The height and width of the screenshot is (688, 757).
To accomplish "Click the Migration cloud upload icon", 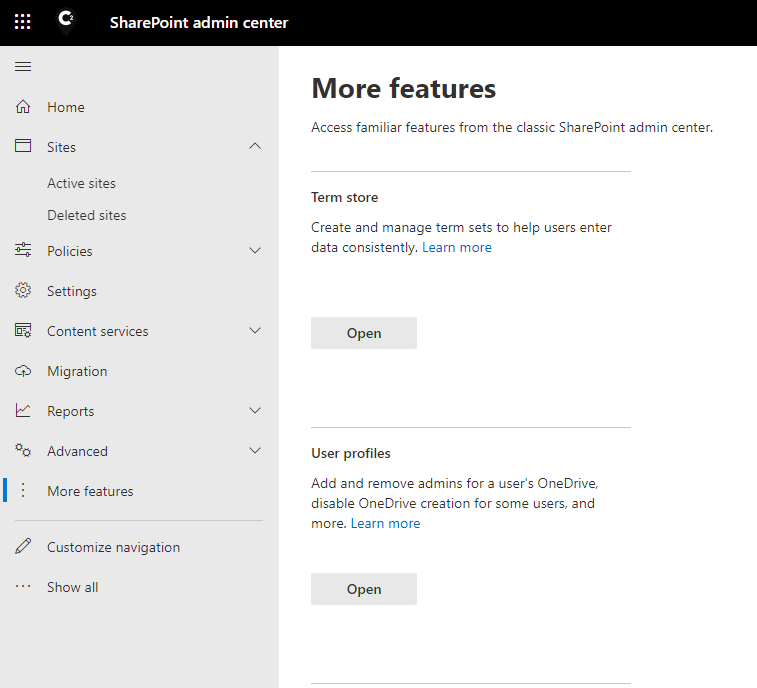I will coord(23,371).
